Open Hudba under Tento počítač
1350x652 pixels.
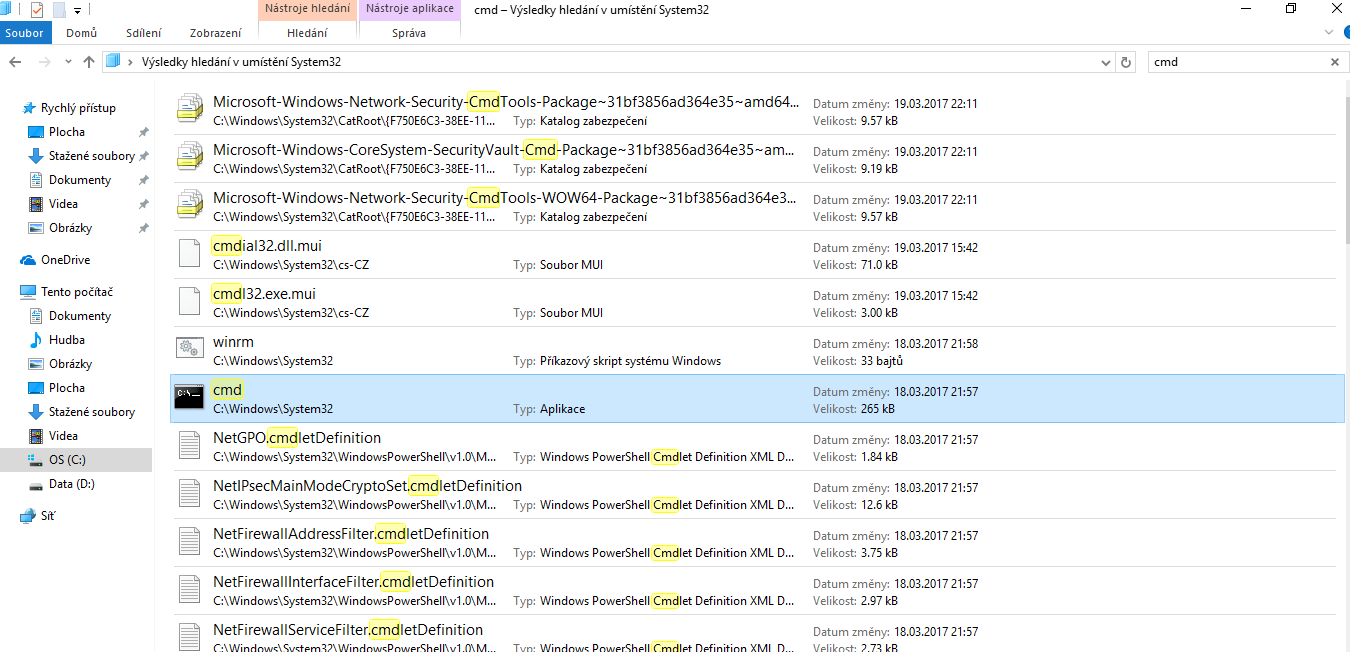click(67, 340)
